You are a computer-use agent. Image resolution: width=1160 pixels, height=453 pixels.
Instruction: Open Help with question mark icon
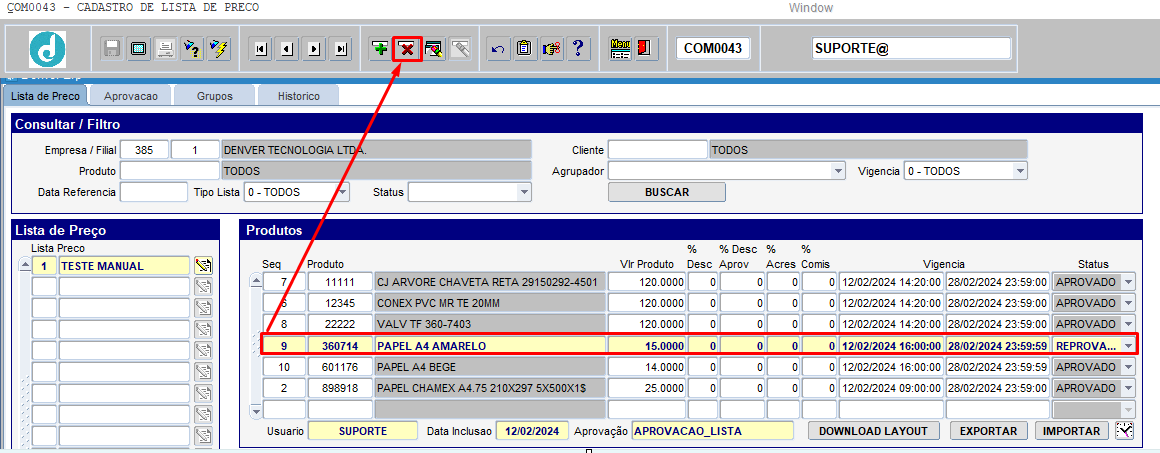[x=577, y=49]
